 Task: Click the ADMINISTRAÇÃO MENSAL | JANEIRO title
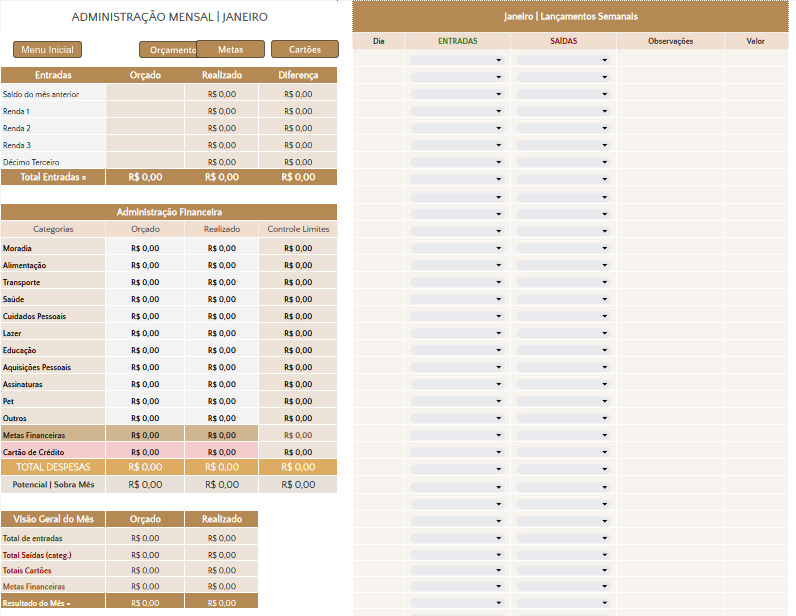pyautogui.click(x=170, y=17)
